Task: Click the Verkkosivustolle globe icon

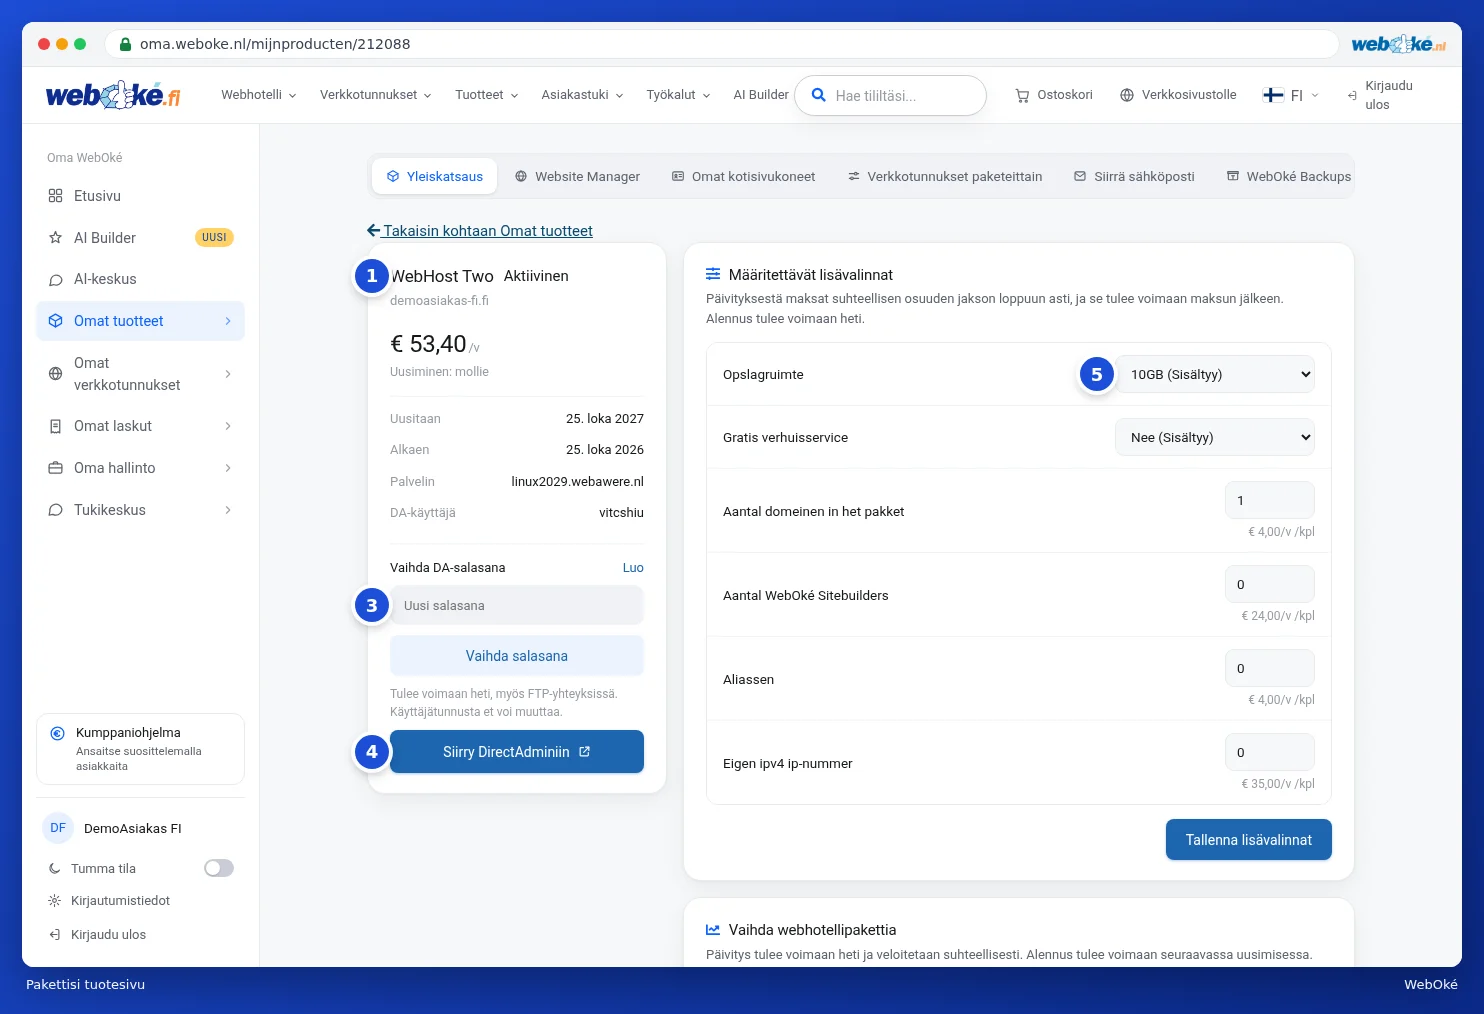Action: click(x=1127, y=95)
